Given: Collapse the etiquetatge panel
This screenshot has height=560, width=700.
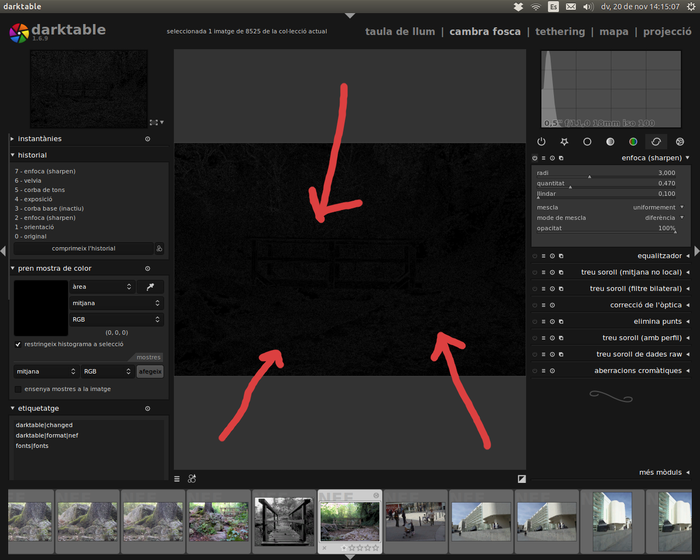Looking at the screenshot, I should [x=12, y=409].
